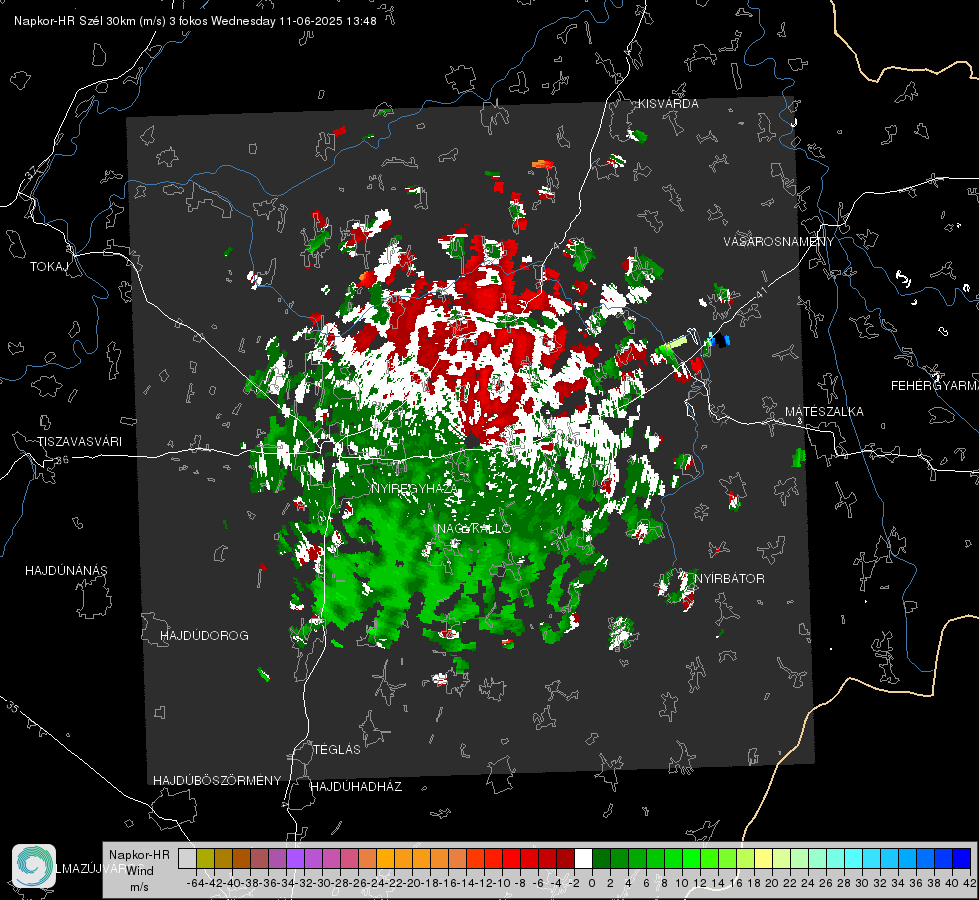The height and width of the screenshot is (900, 979).
Task: Select the HAJDÚDOROG label
Action: [204, 636]
